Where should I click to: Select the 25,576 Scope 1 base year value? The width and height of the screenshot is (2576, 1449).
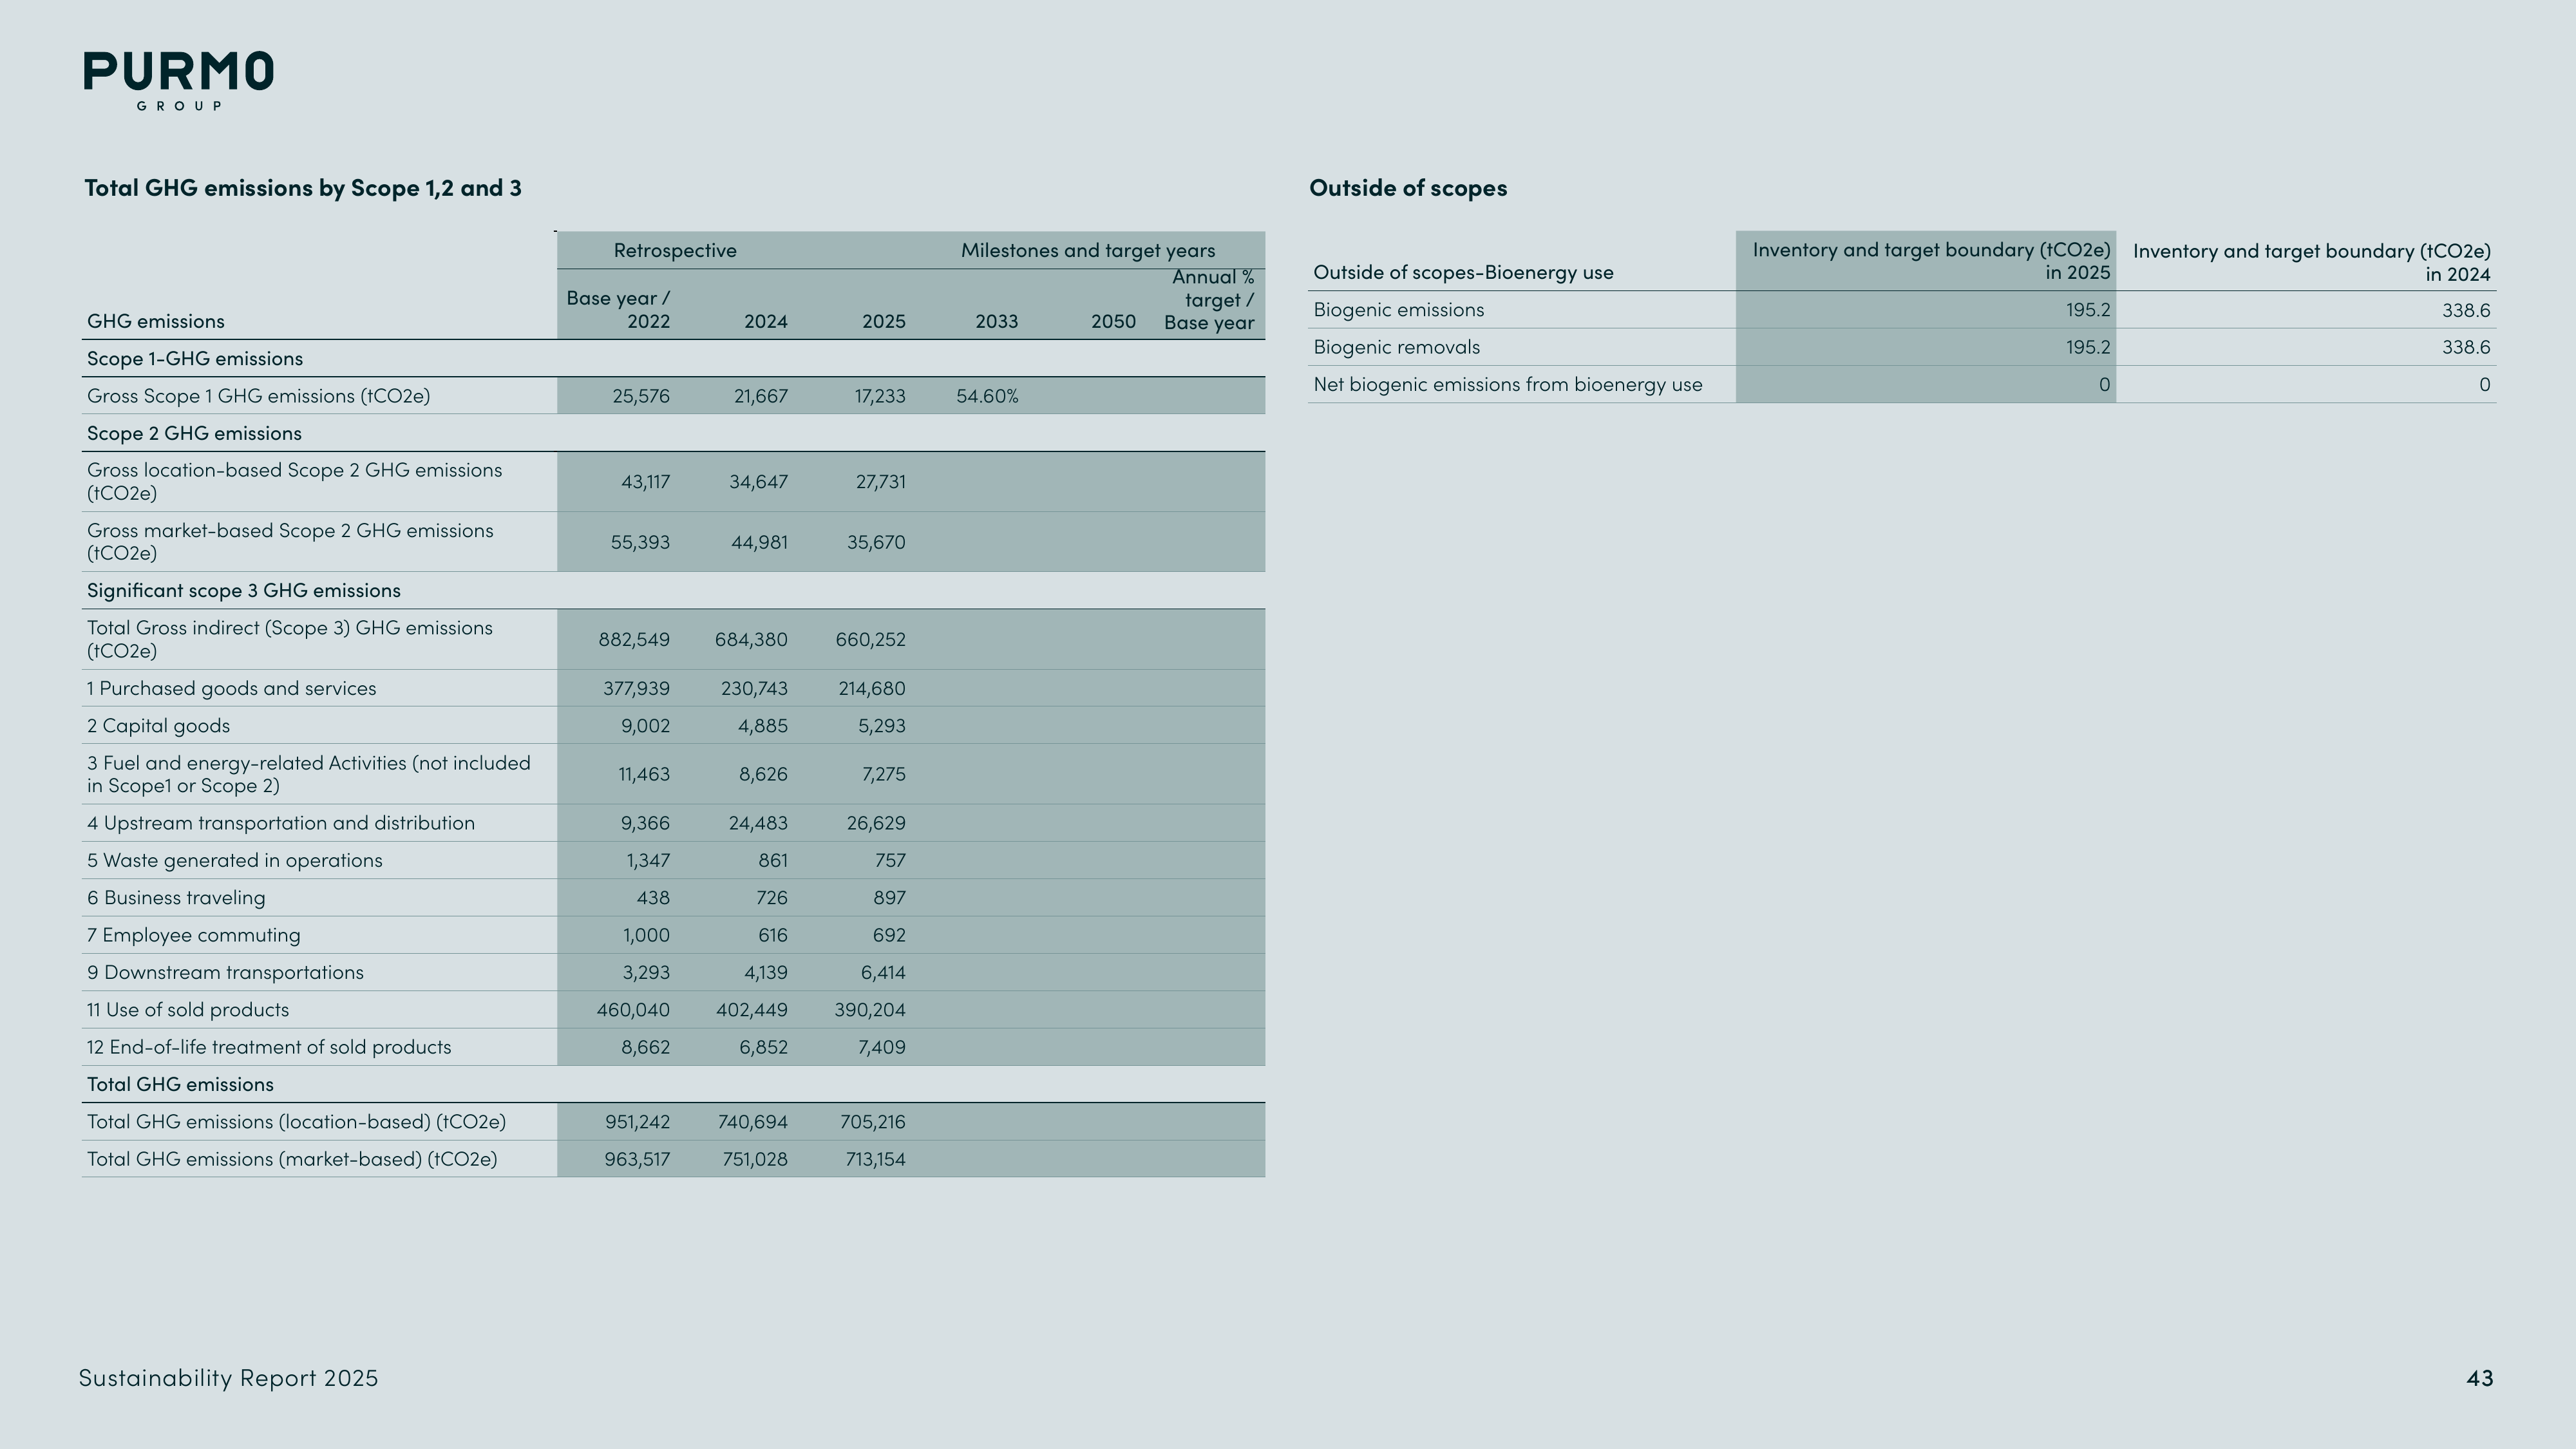click(x=641, y=396)
